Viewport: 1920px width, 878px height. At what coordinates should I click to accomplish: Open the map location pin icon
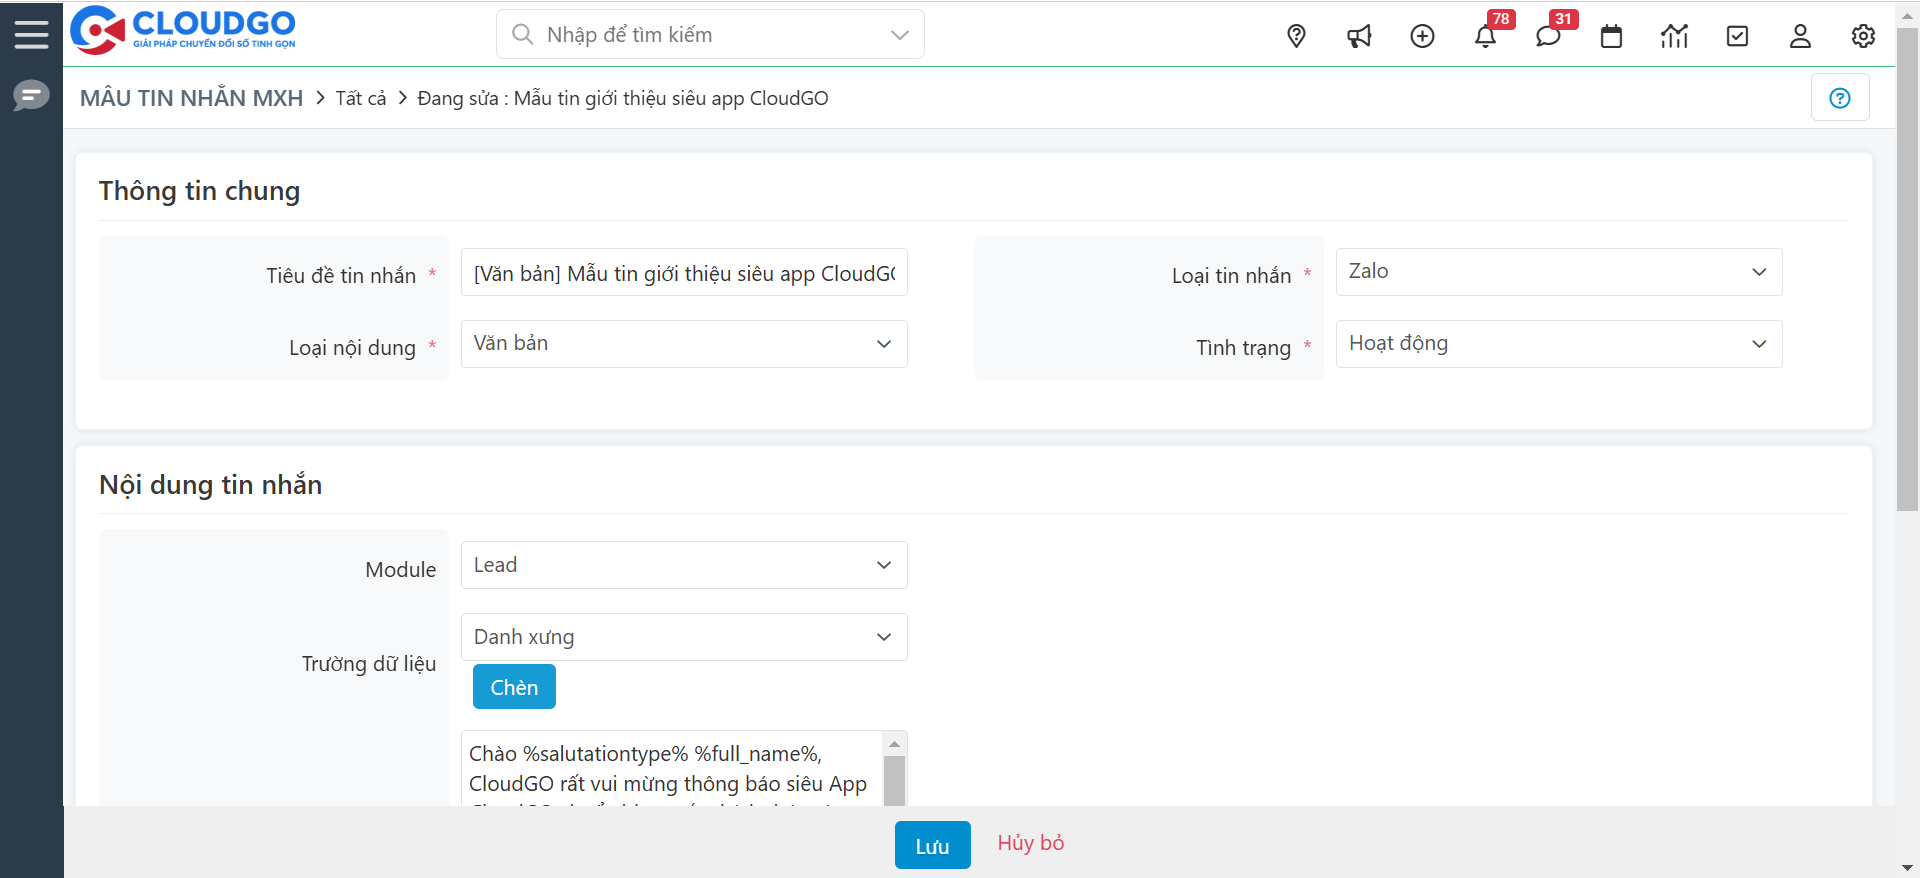[x=1296, y=36]
